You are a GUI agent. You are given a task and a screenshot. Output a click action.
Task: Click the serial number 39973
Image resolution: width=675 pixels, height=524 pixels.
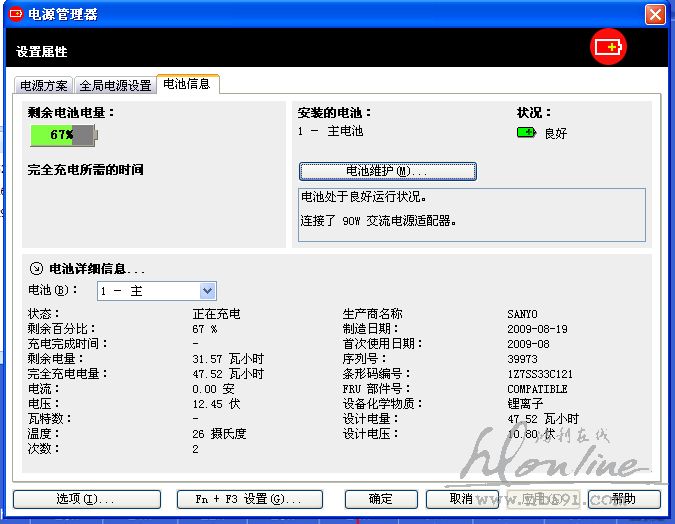[x=522, y=359]
